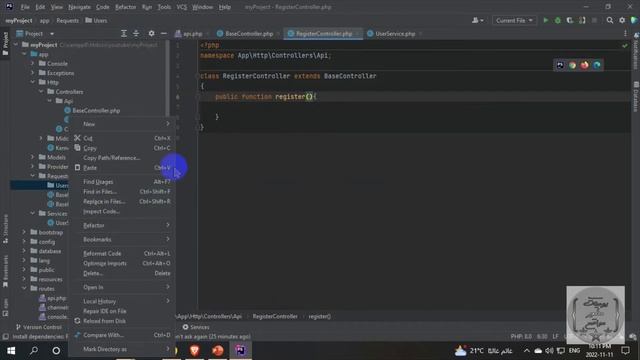Run the current file with green play icon
Screen dimensions: 640x360
click(x=545, y=20)
